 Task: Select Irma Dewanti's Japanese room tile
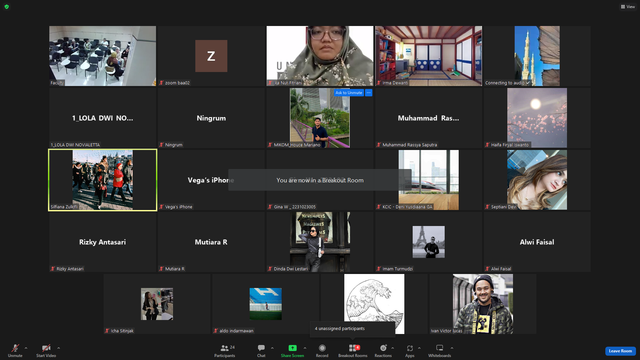click(429, 56)
